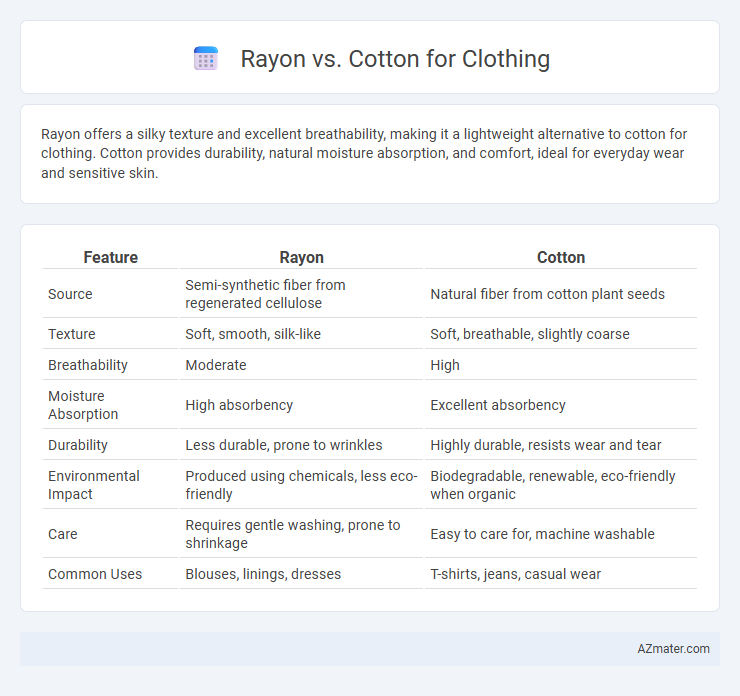Click 'Requires gentle washing, prone to shrinkage' cell
Image resolution: width=740 pixels, height=696 pixels.
pyautogui.click(x=302, y=534)
